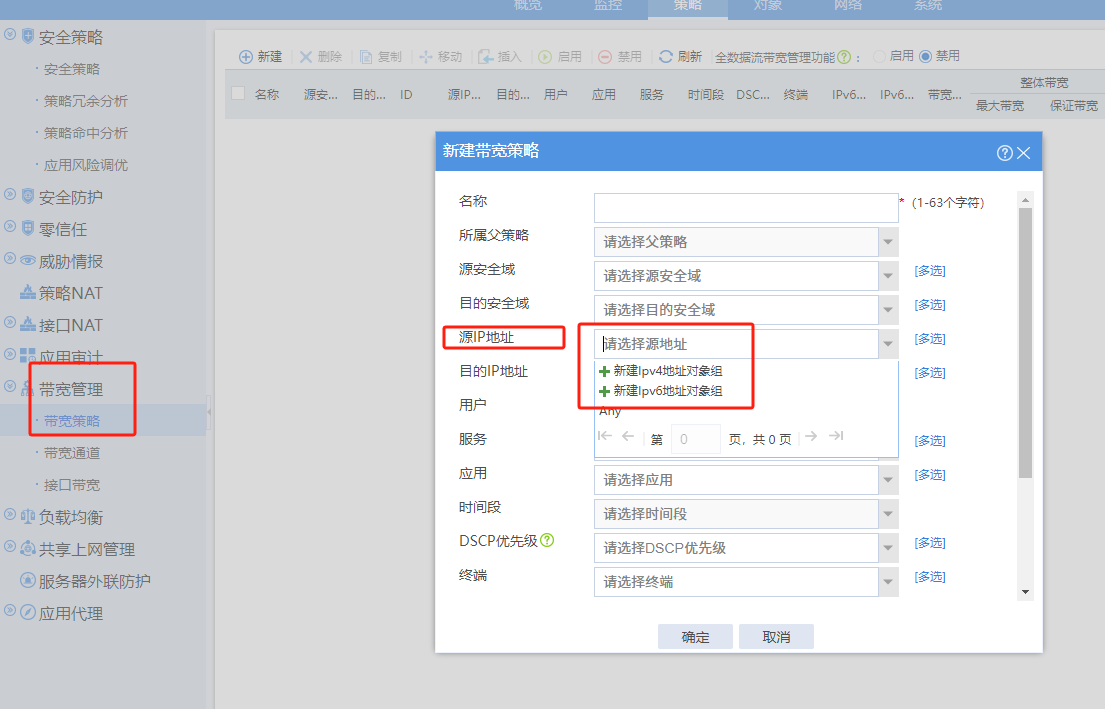Click the 服务器外联防护 icon
This screenshot has width=1105, height=709.
click(x=27, y=581)
